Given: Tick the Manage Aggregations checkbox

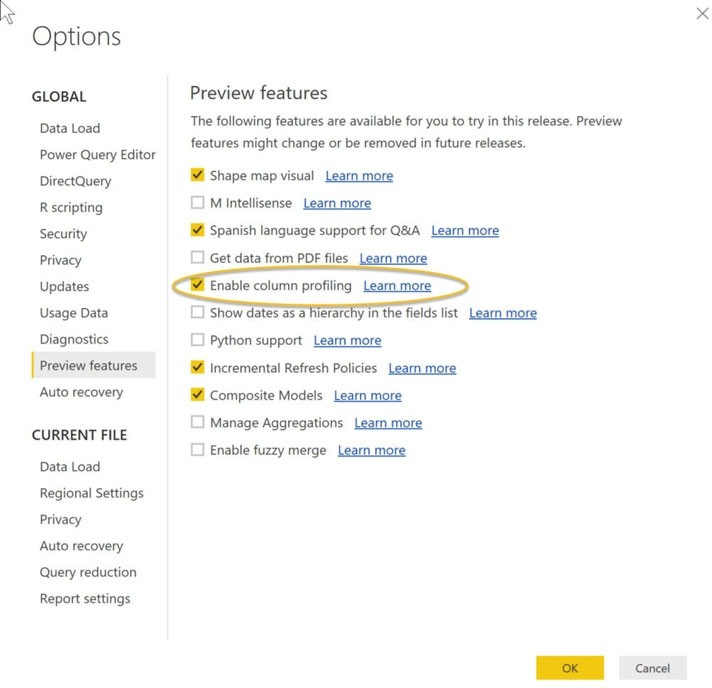Looking at the screenshot, I should pos(197,423).
